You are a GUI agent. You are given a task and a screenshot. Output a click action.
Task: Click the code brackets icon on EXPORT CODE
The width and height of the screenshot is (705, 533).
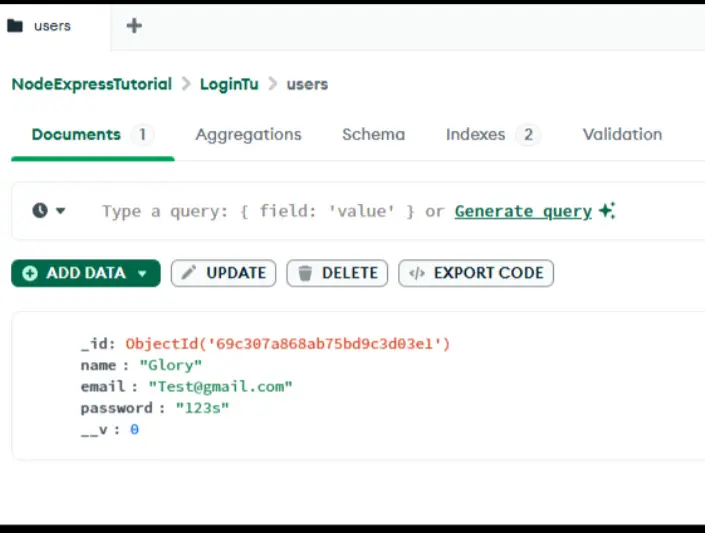click(x=417, y=273)
